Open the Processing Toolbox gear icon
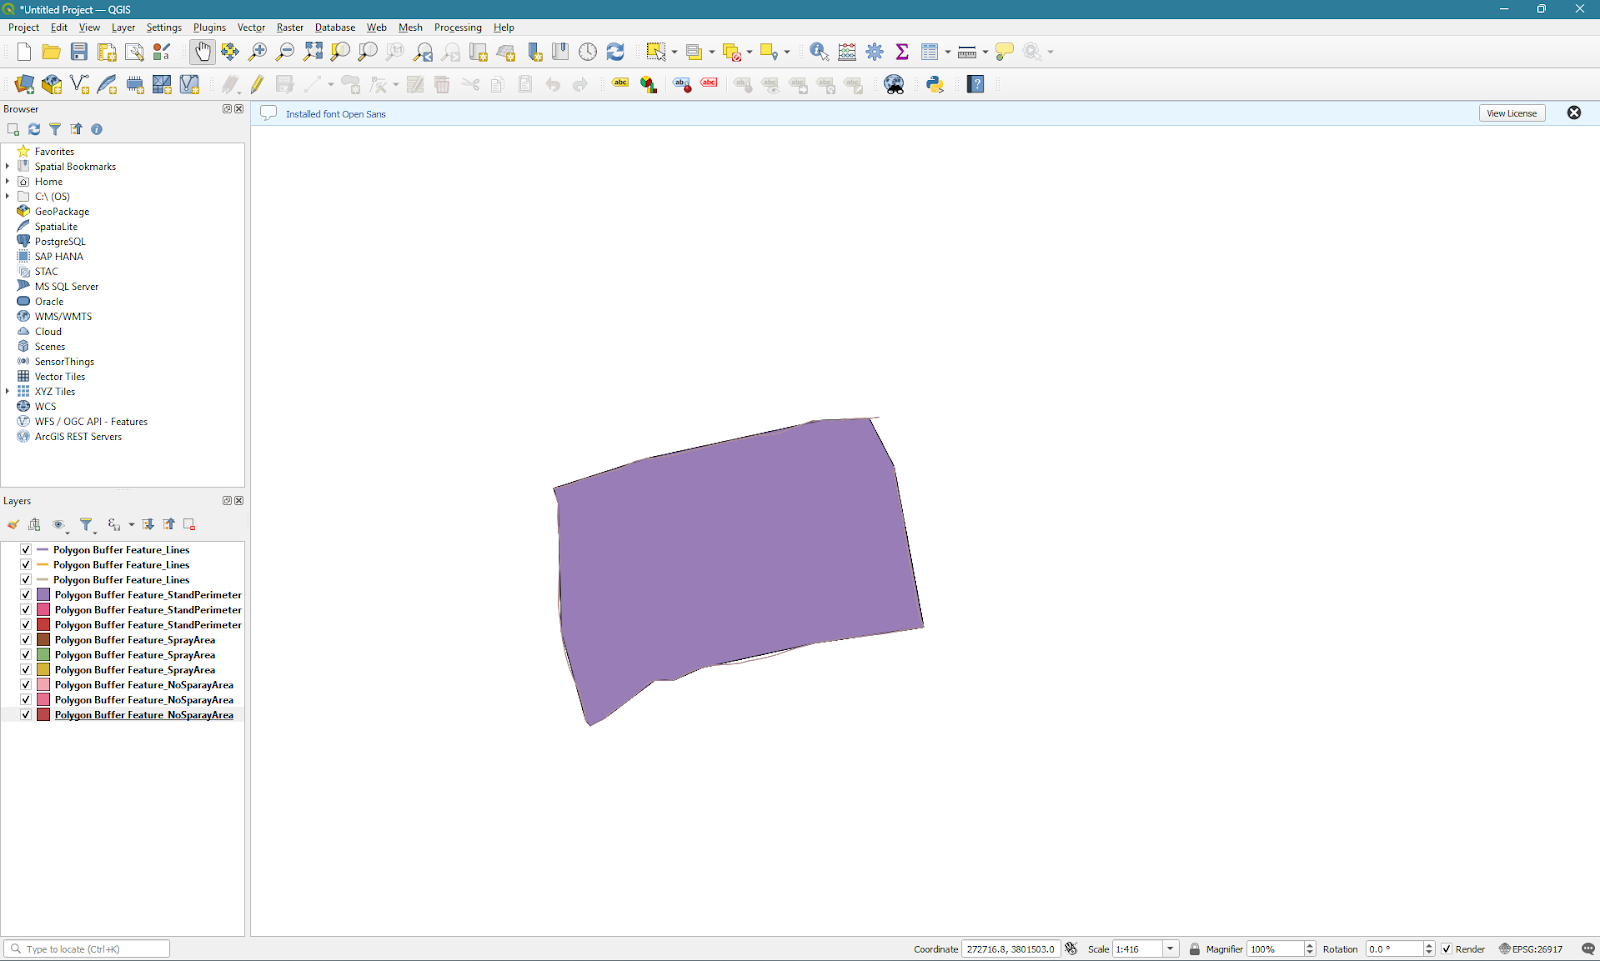 [875, 52]
